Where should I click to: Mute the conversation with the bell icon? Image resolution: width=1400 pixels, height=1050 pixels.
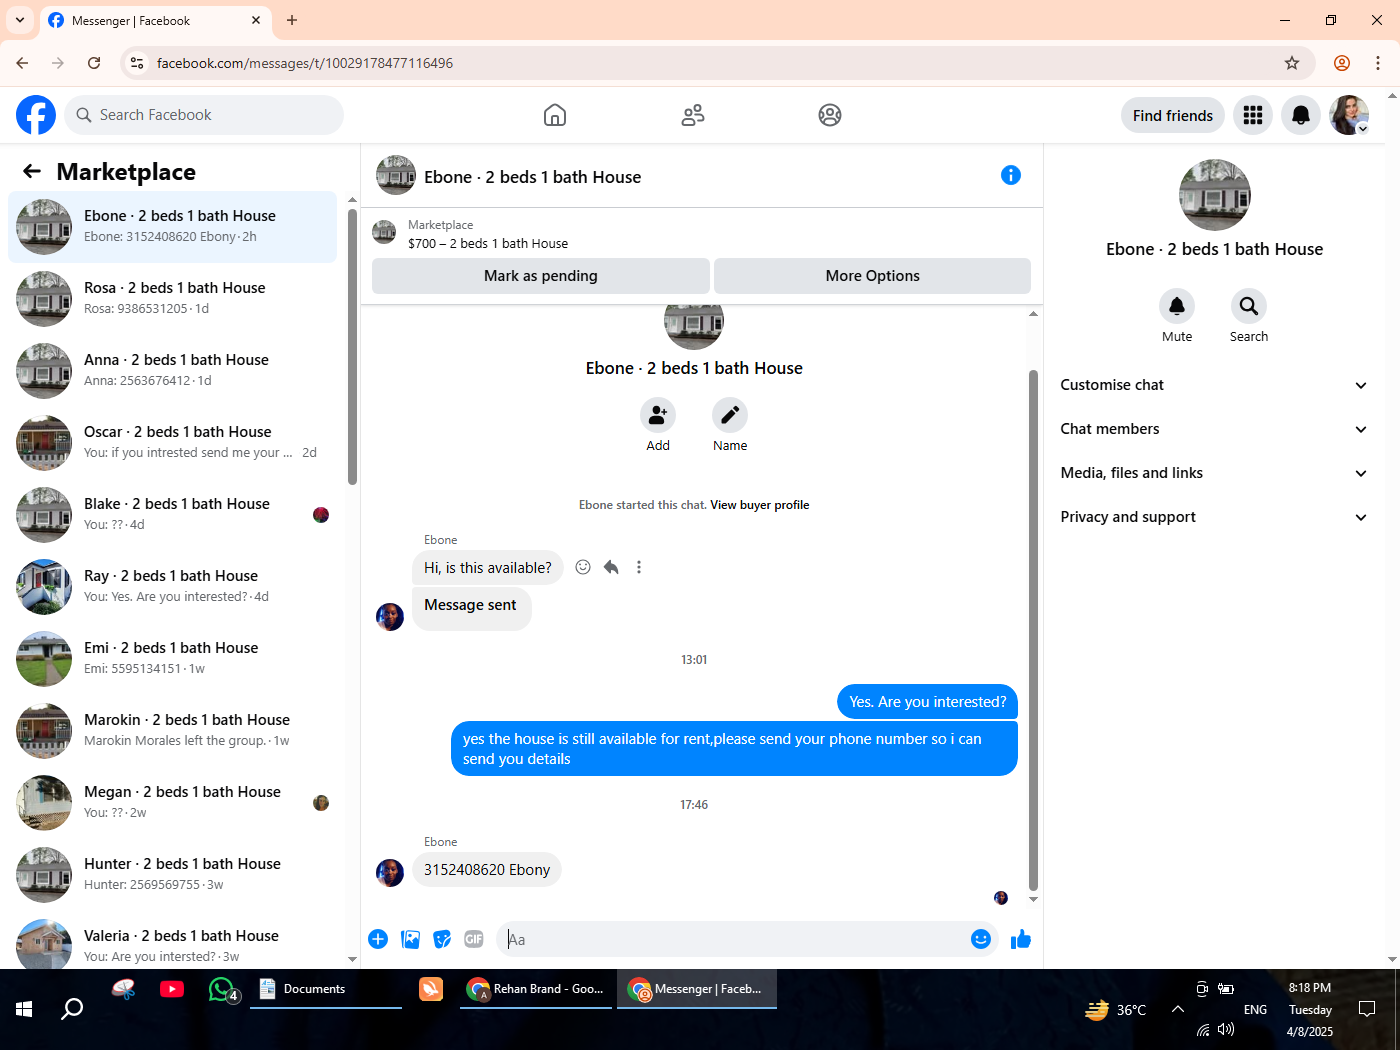point(1177,306)
